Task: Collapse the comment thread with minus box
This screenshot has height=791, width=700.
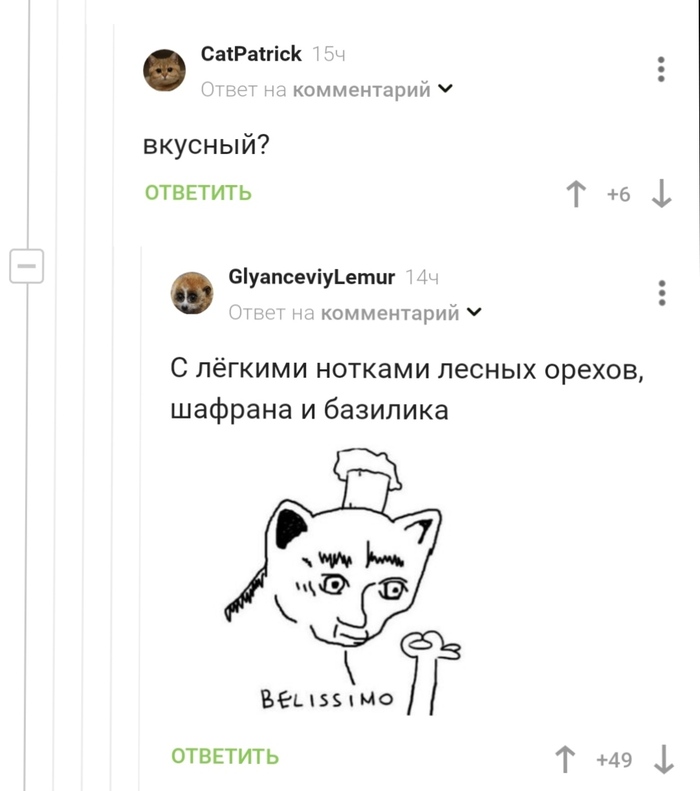Action: point(27,266)
